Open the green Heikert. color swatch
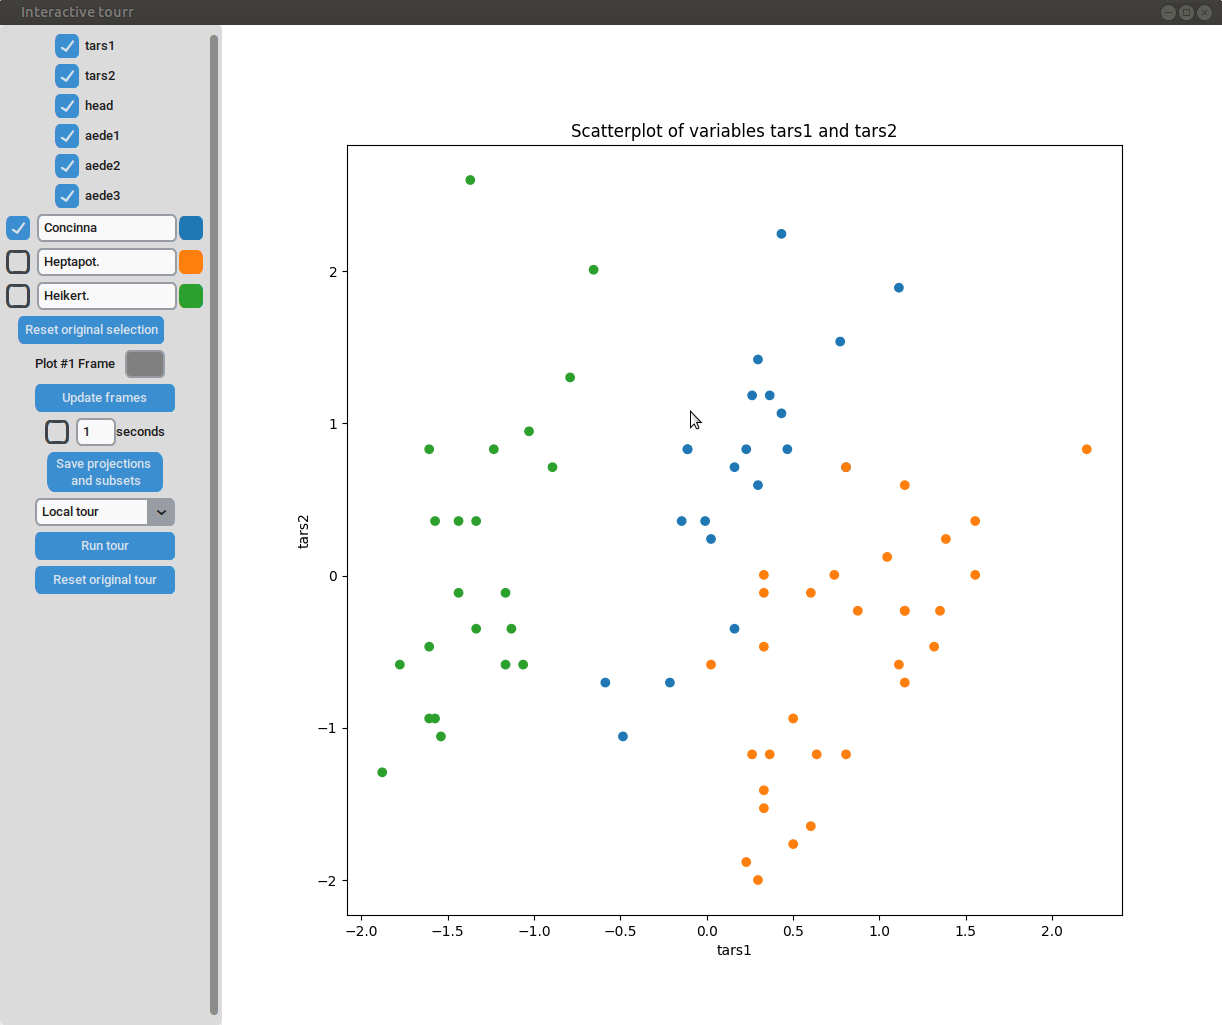 pyautogui.click(x=191, y=296)
